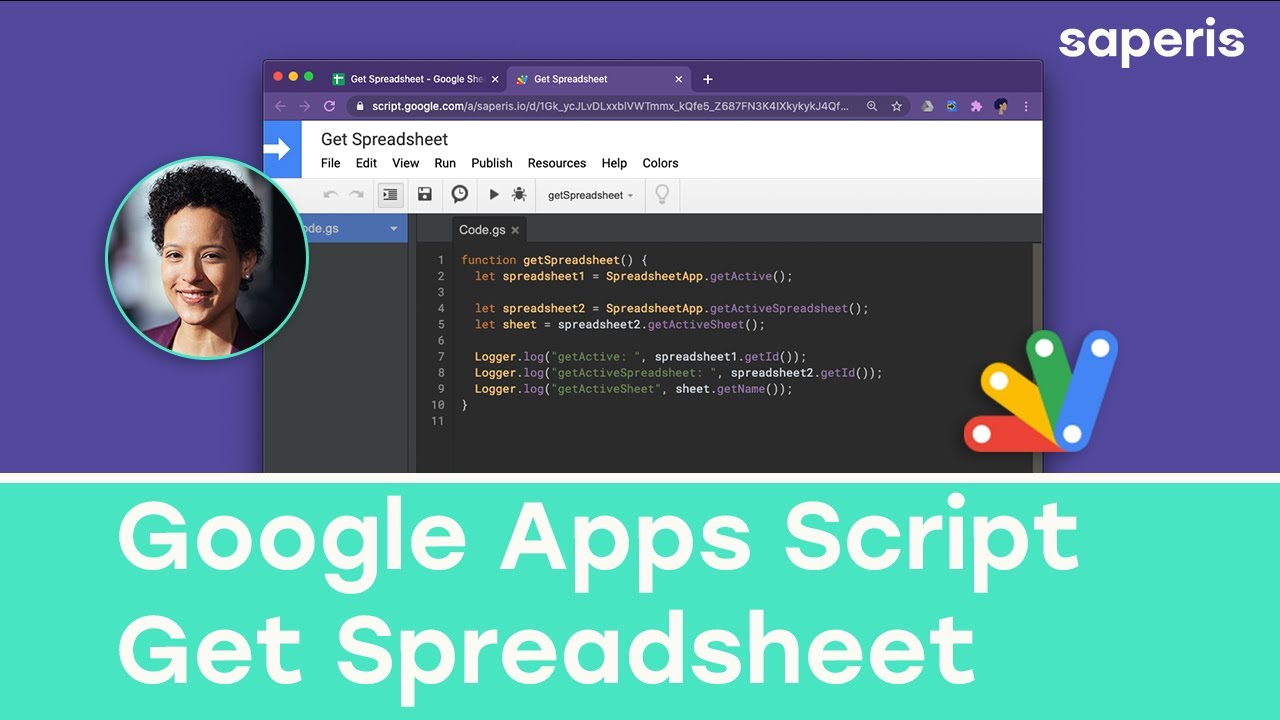This screenshot has width=1280, height=720.
Task: Close the Apps Script browser tab
Action: (679, 79)
